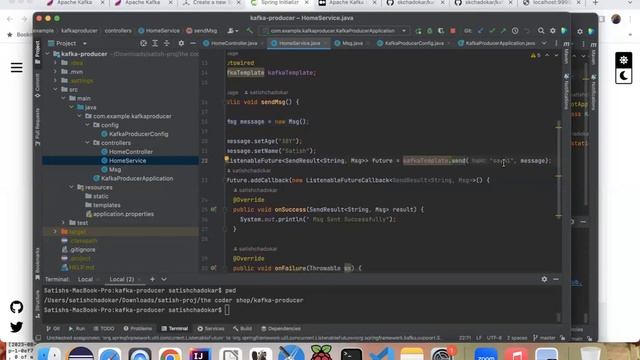Open the Git tool window

coord(53,329)
